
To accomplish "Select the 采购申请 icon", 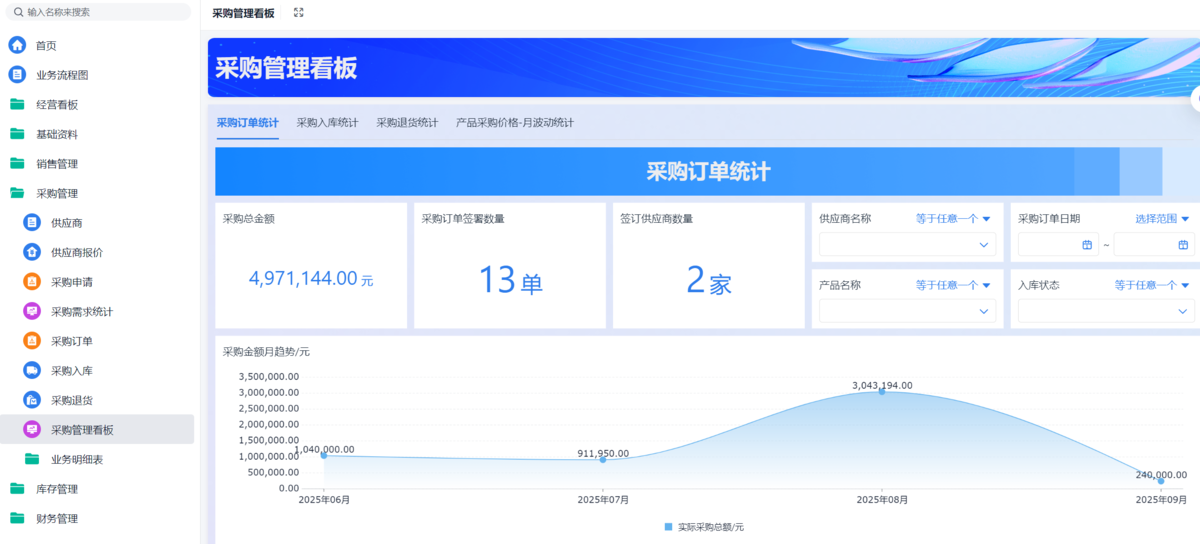I will click(32, 282).
